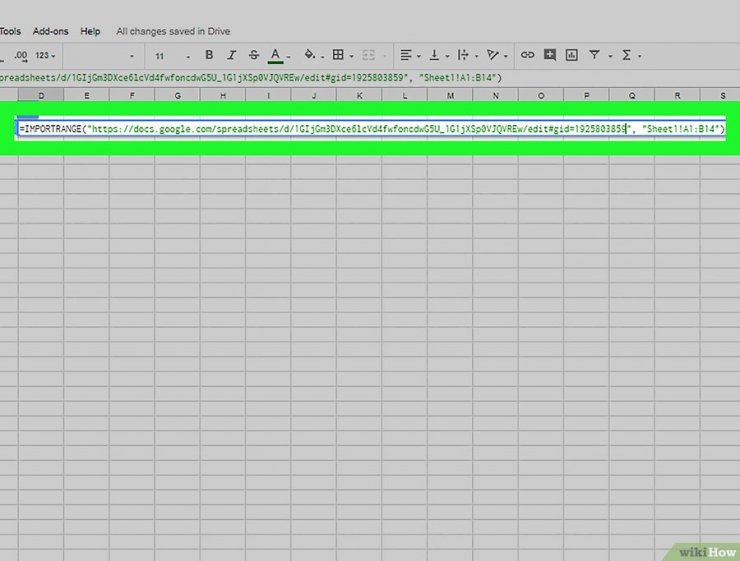Expand the filter views dropdown arrow
This screenshot has height=561, width=740.
click(610, 57)
